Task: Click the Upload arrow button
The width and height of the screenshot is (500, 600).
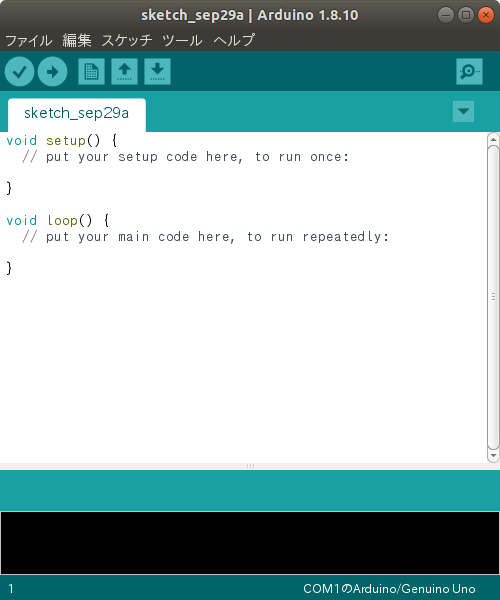Action: coord(52,72)
